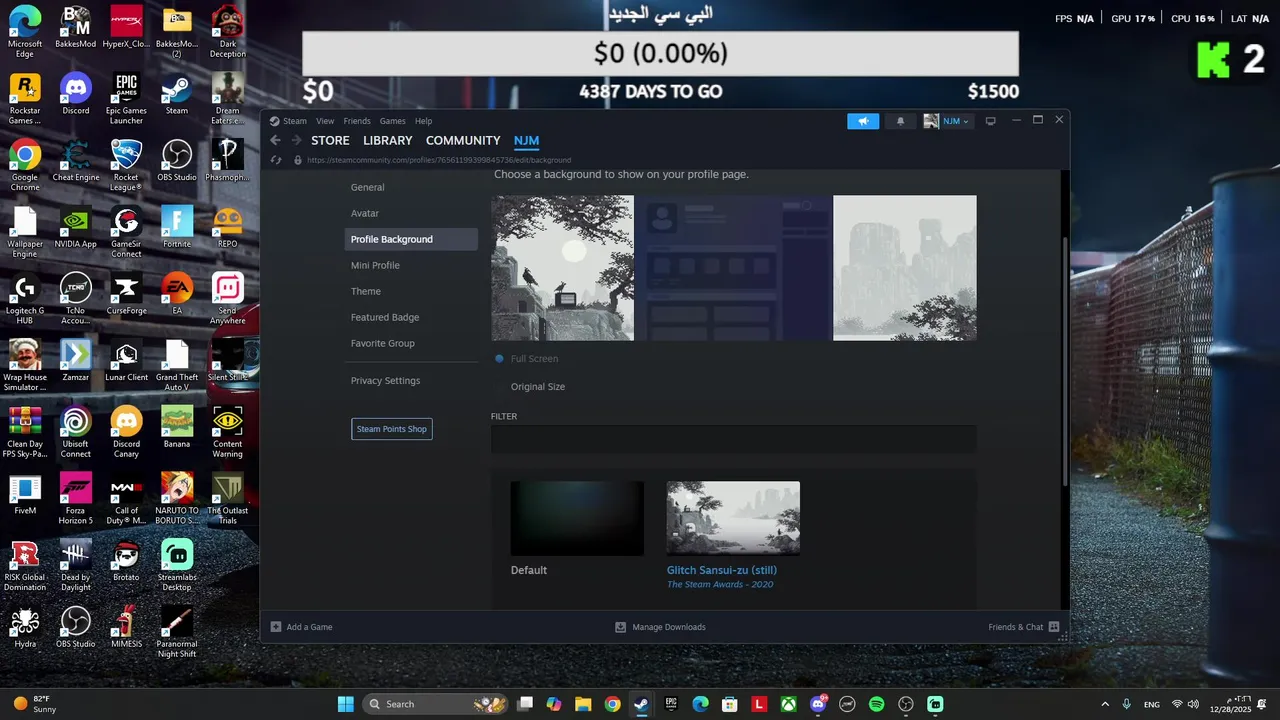Select Profile Background sidebar item
The height and width of the screenshot is (720, 1280).
pyautogui.click(x=411, y=239)
